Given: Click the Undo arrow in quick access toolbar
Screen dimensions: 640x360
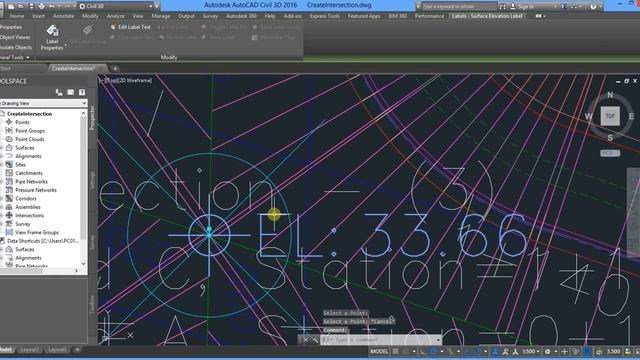Looking at the screenshot, I should click(x=53, y=6).
